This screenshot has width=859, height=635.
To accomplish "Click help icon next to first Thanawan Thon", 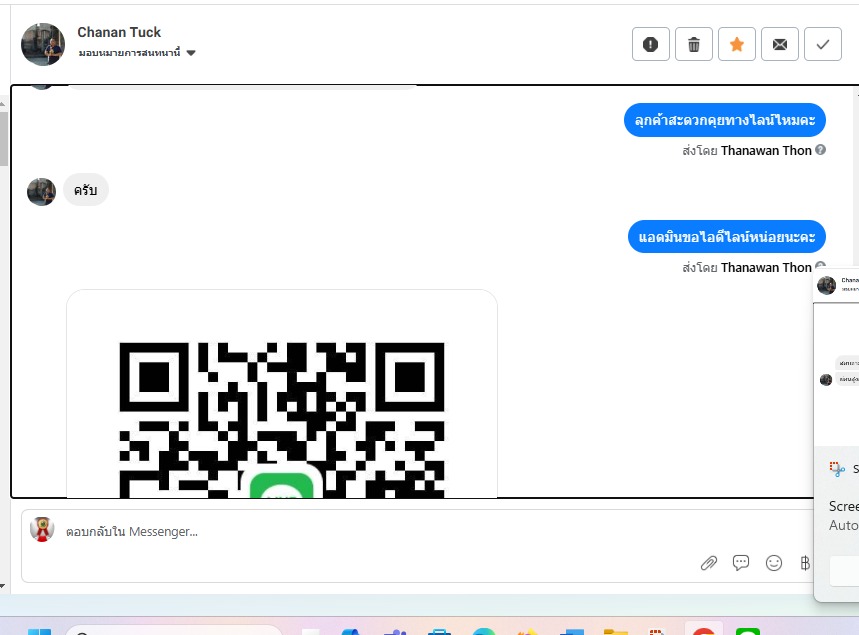I will 820,150.
